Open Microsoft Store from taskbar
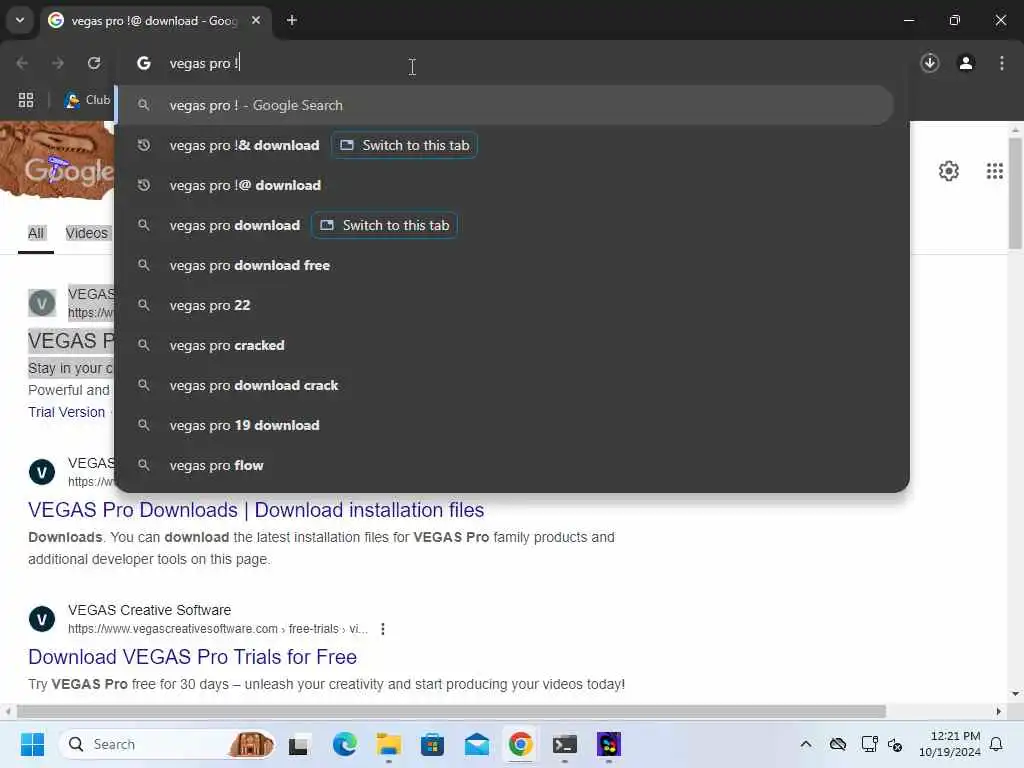Image resolution: width=1024 pixels, height=768 pixels. pyautogui.click(x=432, y=744)
